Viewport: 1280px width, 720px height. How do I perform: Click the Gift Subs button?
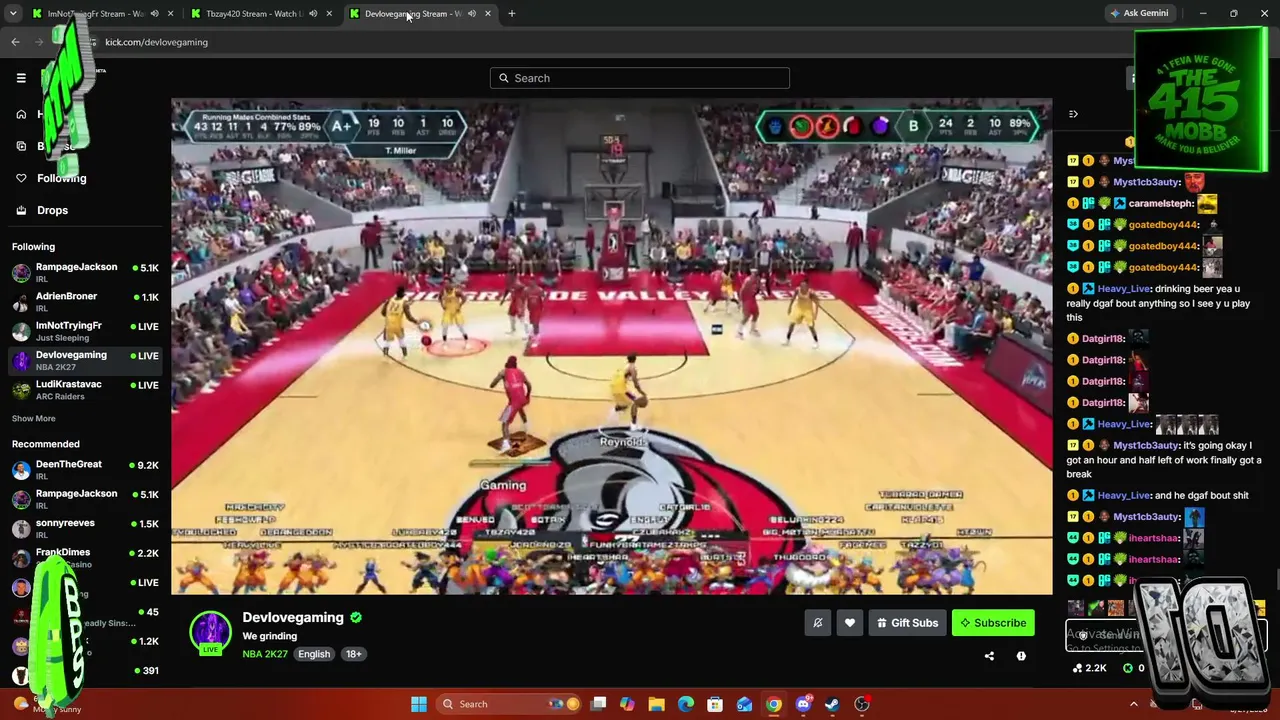coord(907,623)
